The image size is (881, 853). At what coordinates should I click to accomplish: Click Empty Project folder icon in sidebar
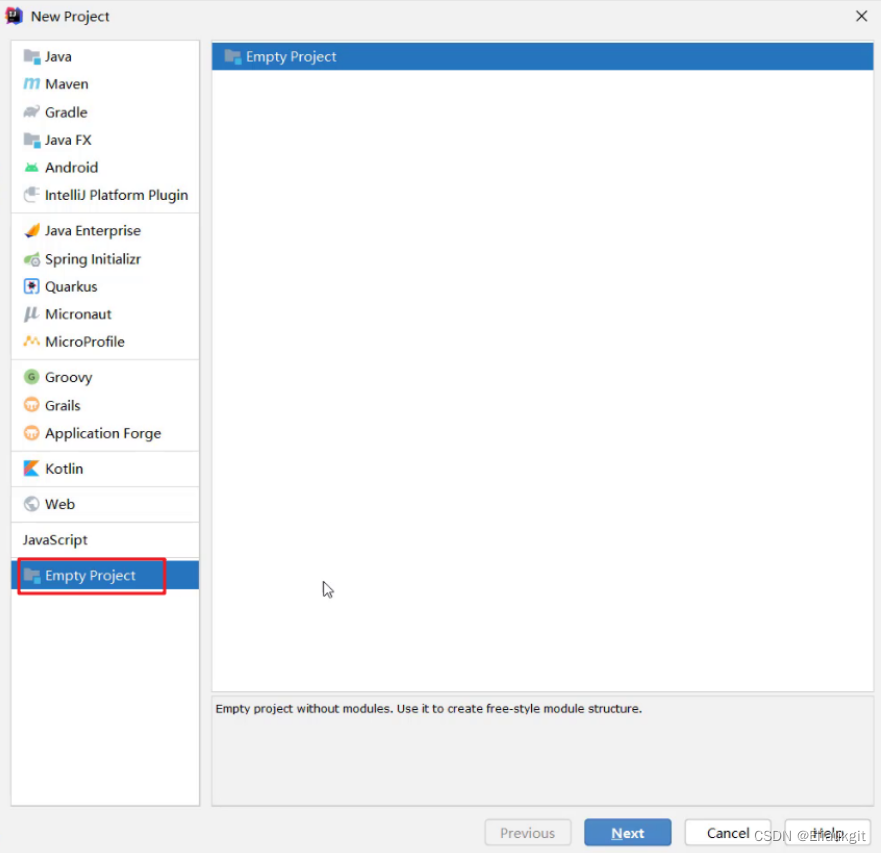click(32, 576)
